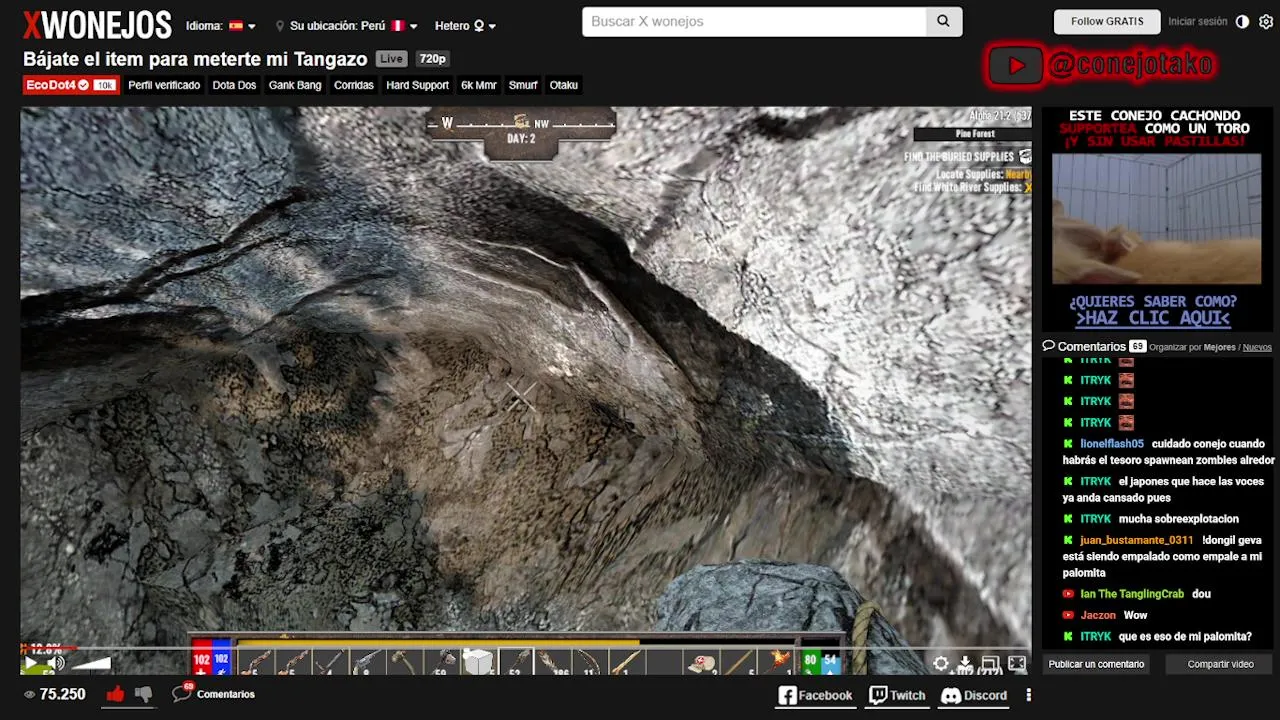Open the Twitch link
The width and height of the screenshot is (1280, 720).
click(x=898, y=695)
